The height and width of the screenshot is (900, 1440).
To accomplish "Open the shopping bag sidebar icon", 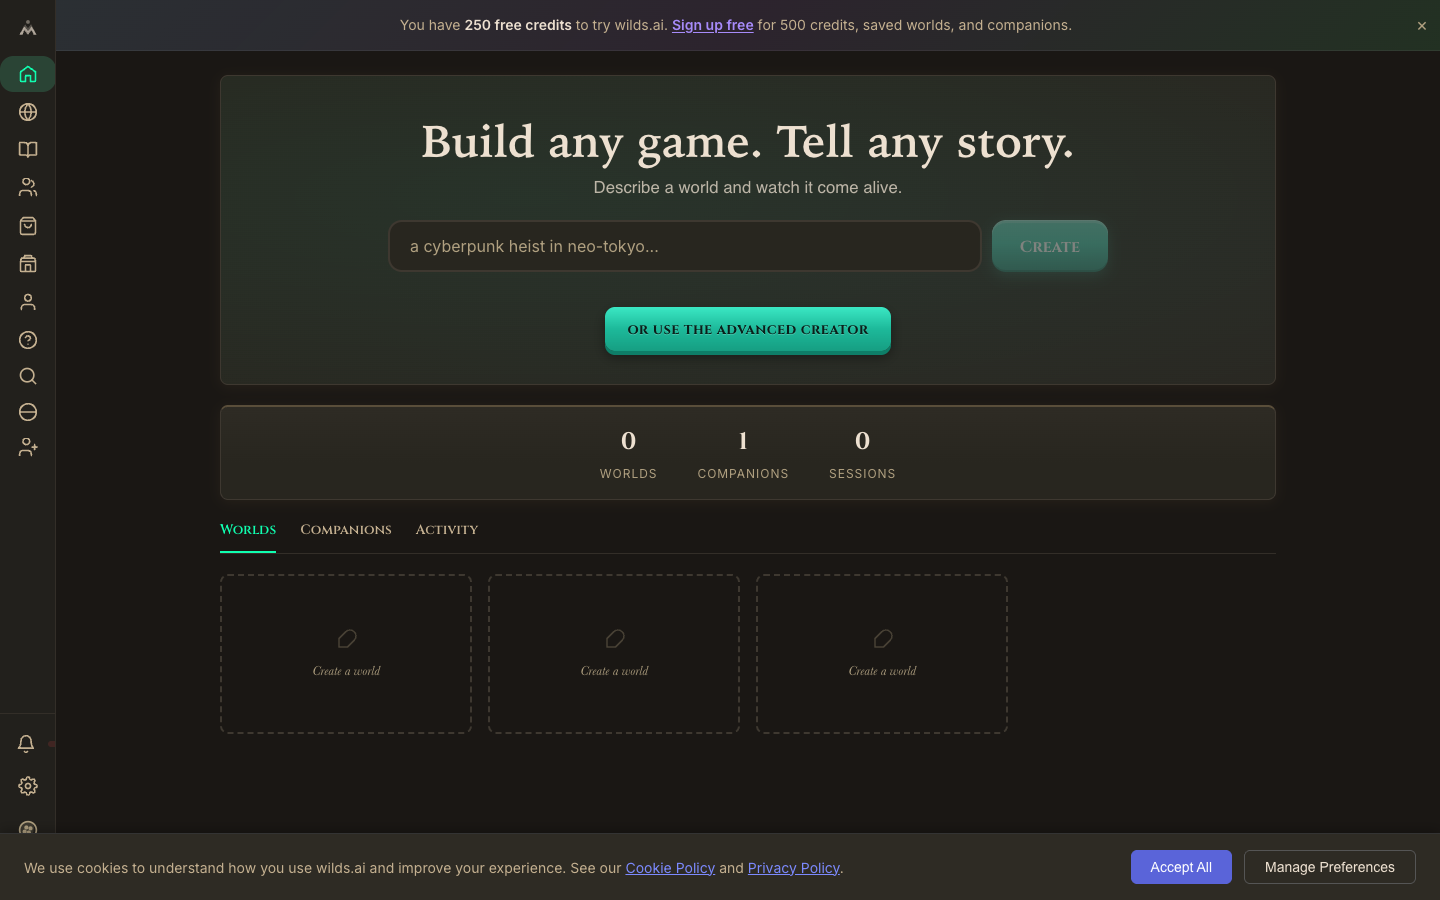I will click(x=28, y=226).
